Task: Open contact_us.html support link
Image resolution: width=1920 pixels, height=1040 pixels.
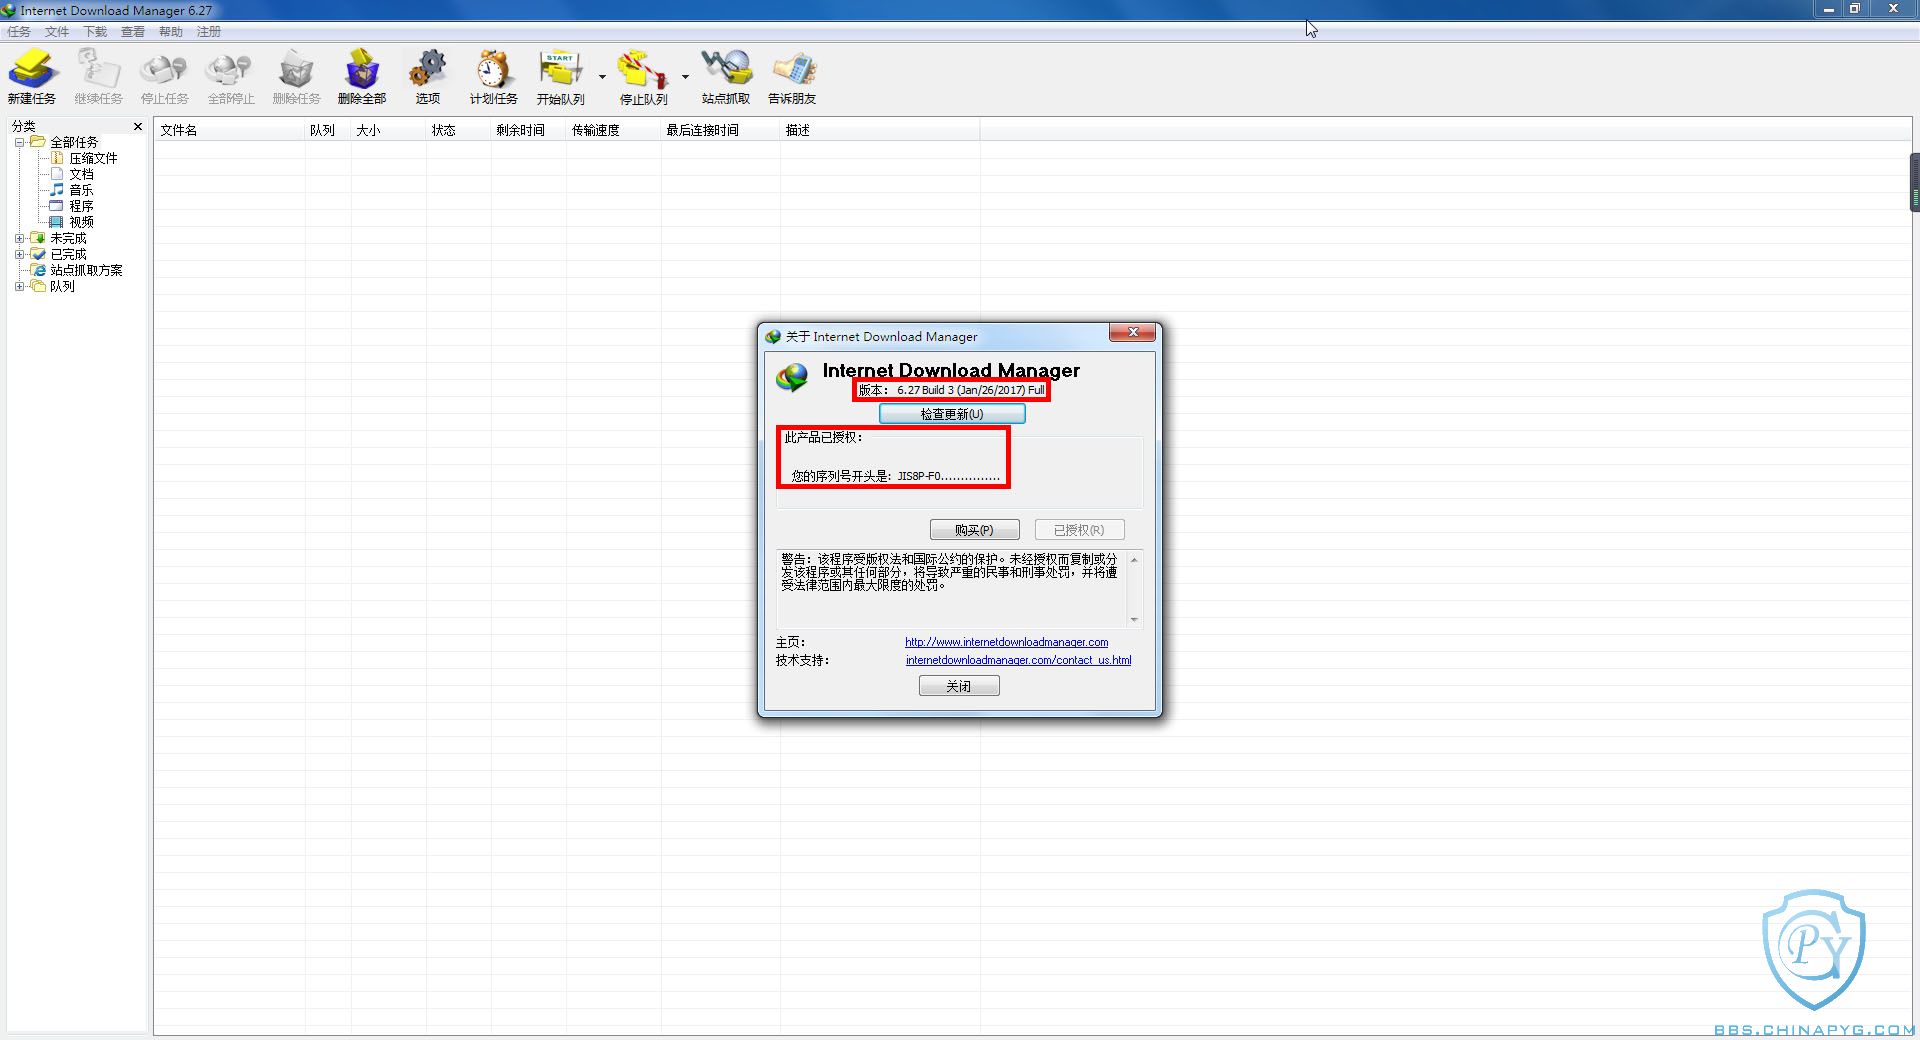Action: 1018,660
